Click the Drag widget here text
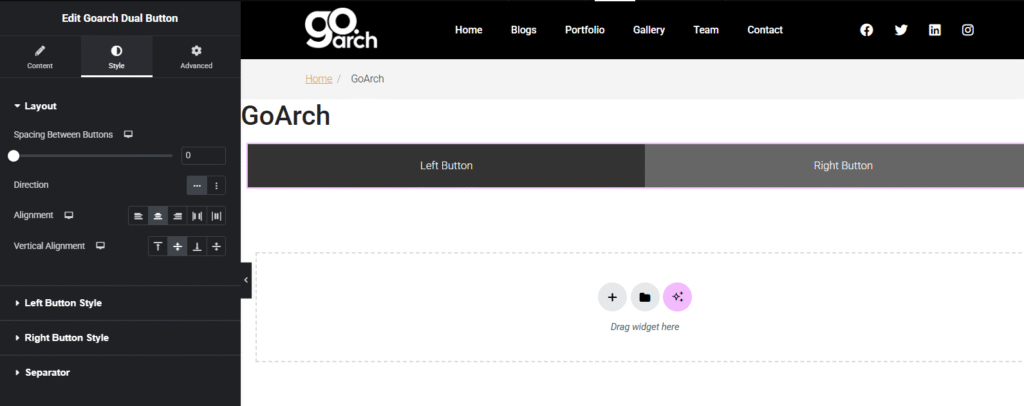Viewport: 1024px width, 406px height. pyautogui.click(x=645, y=327)
